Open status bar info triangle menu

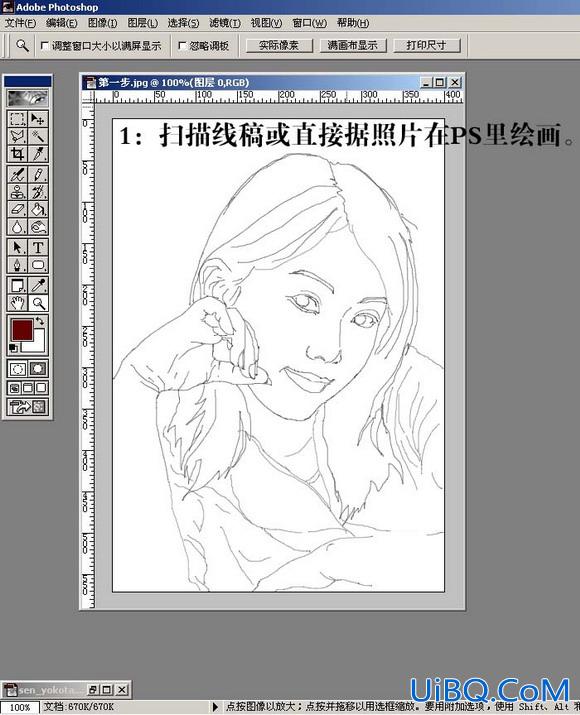(x=215, y=707)
